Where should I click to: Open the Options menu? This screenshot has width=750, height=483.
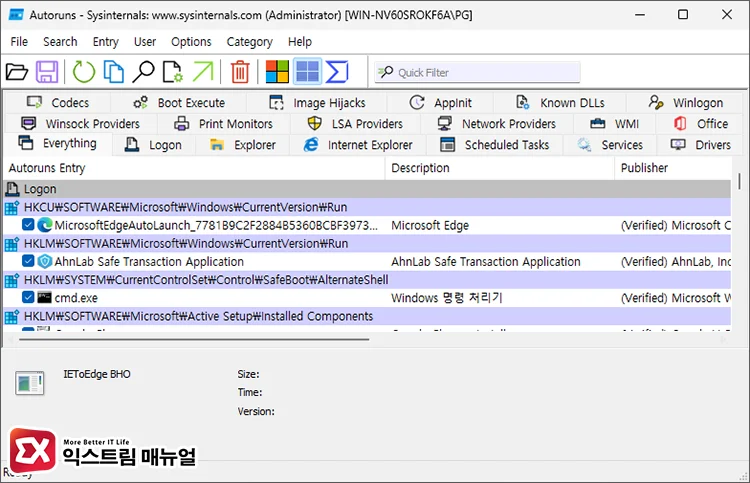[191, 42]
